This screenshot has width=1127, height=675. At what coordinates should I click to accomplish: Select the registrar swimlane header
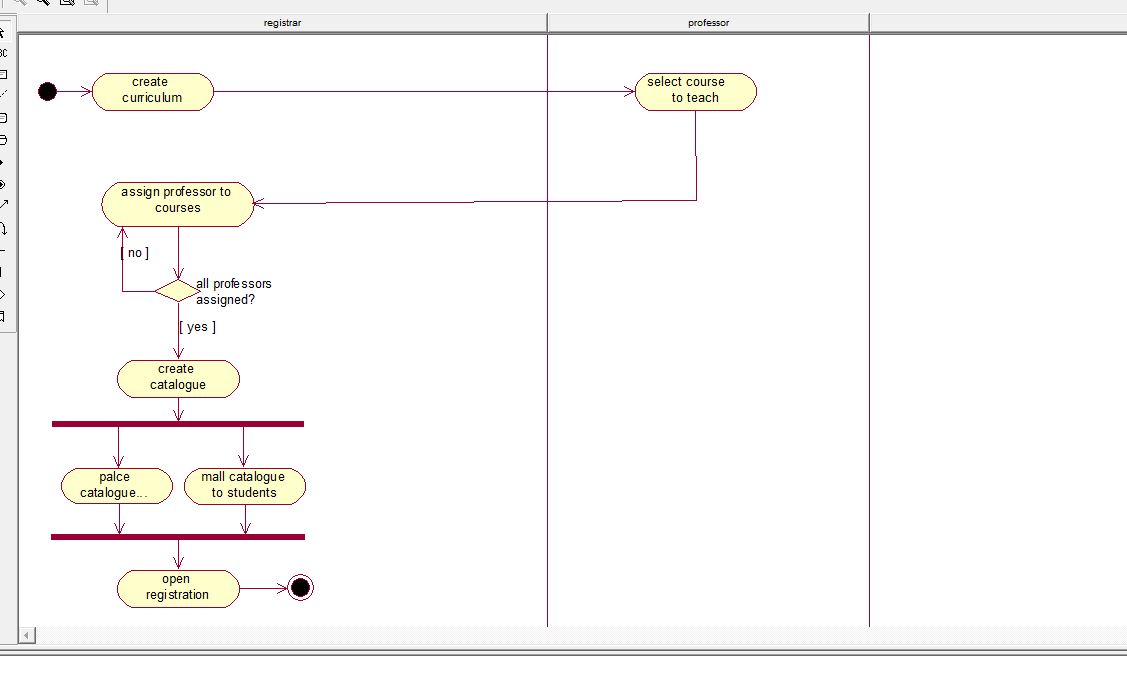click(282, 23)
